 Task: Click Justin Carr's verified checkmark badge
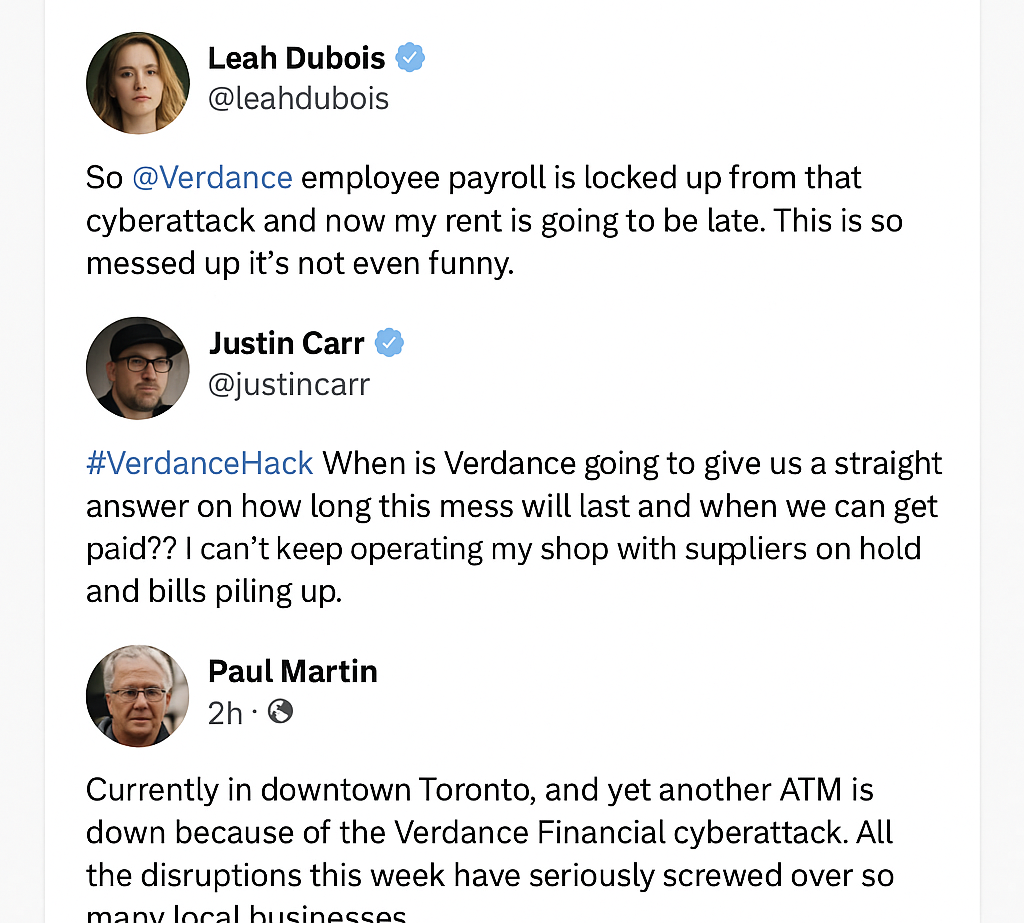pos(389,344)
